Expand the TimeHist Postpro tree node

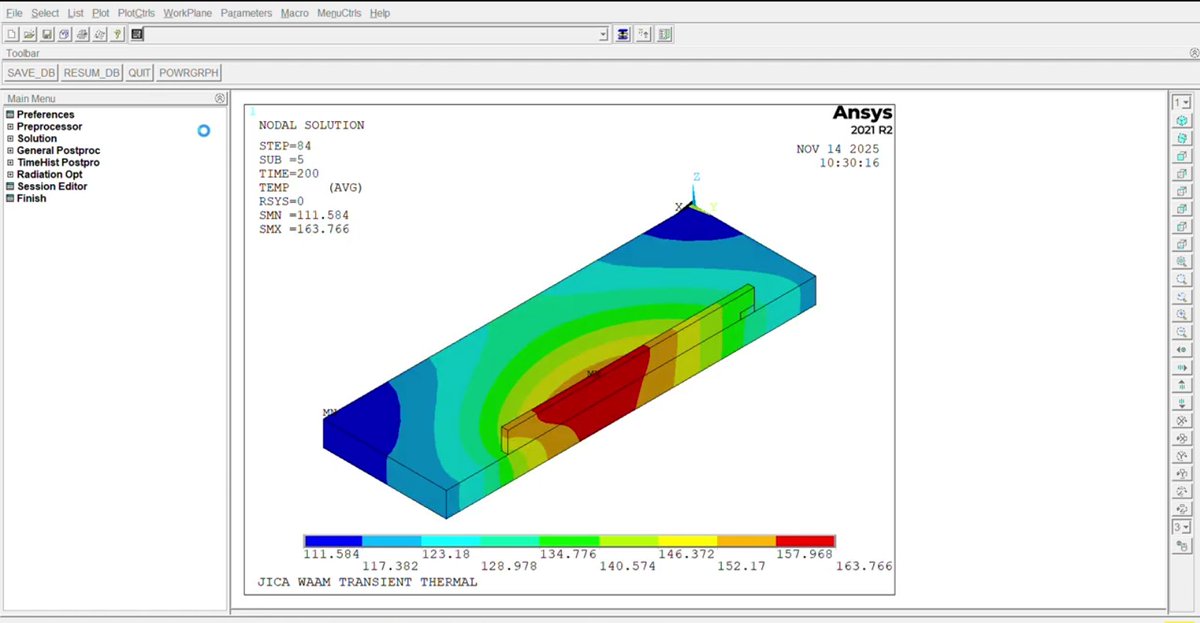point(10,163)
